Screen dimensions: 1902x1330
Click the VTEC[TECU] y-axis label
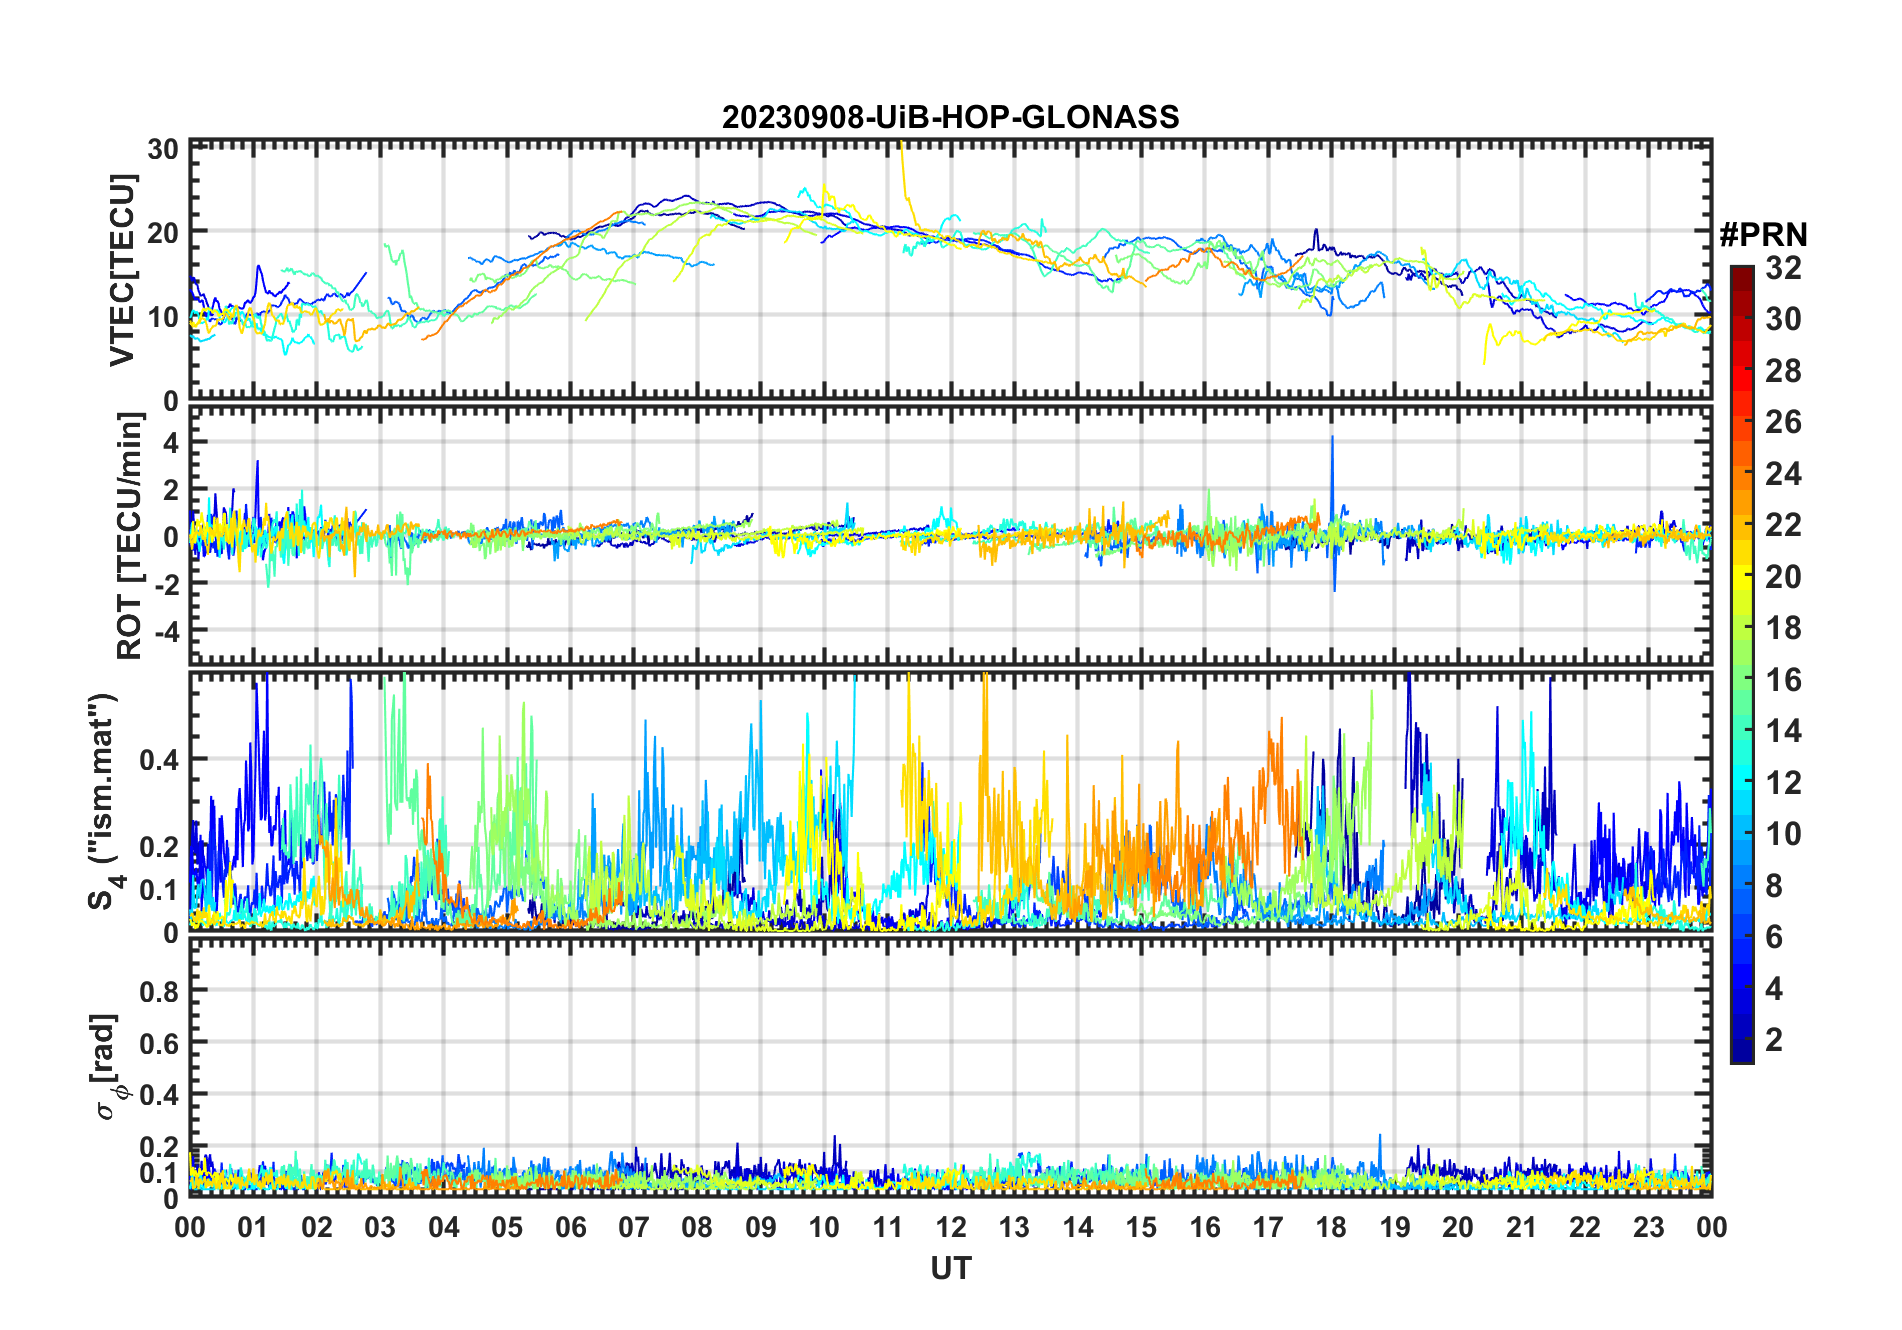click(x=123, y=270)
